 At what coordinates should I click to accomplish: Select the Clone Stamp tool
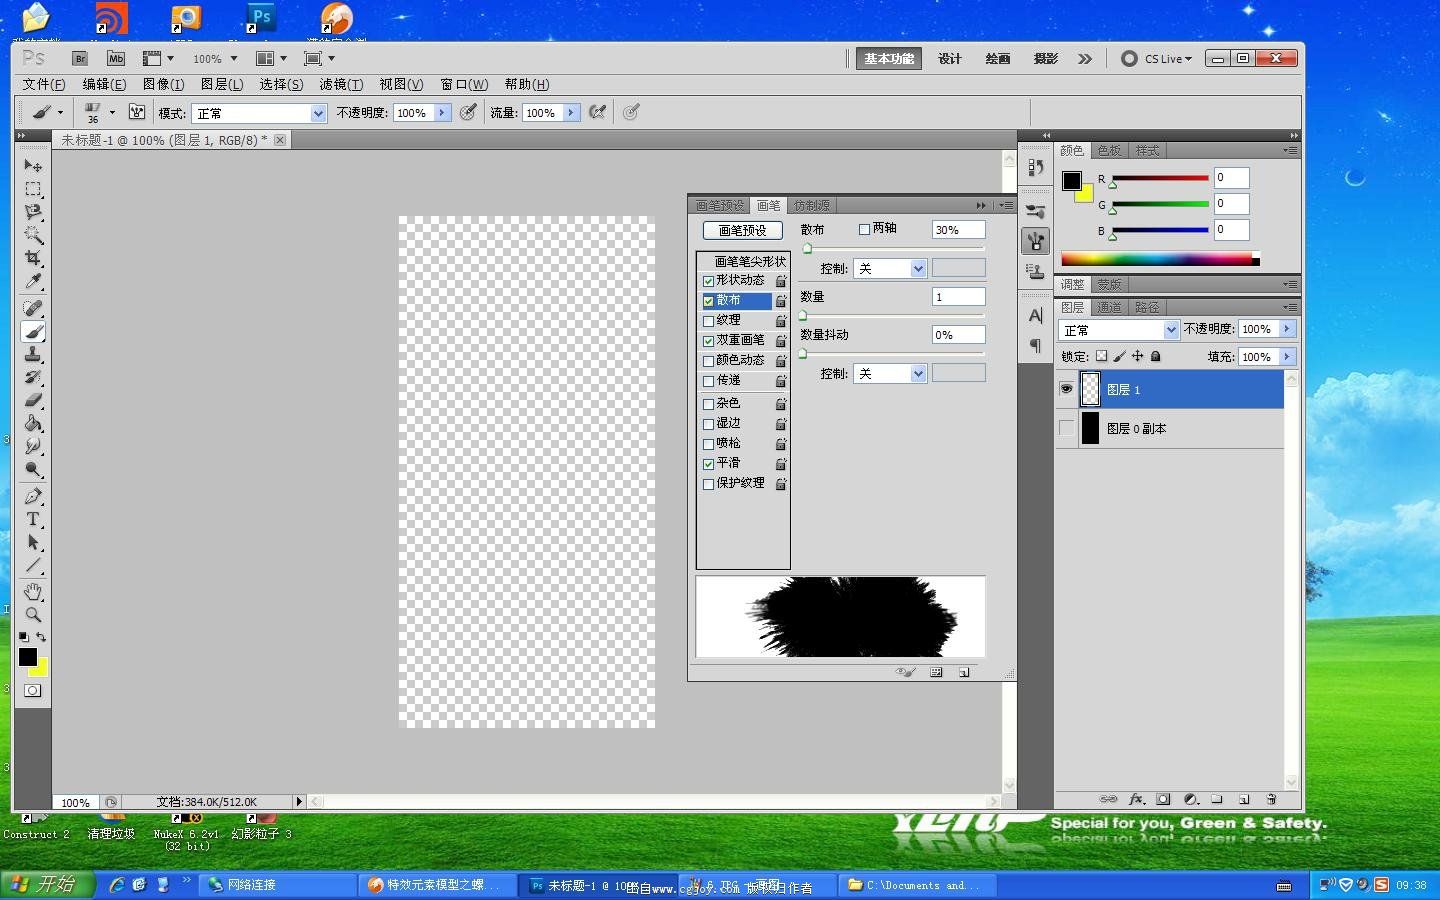(33, 354)
